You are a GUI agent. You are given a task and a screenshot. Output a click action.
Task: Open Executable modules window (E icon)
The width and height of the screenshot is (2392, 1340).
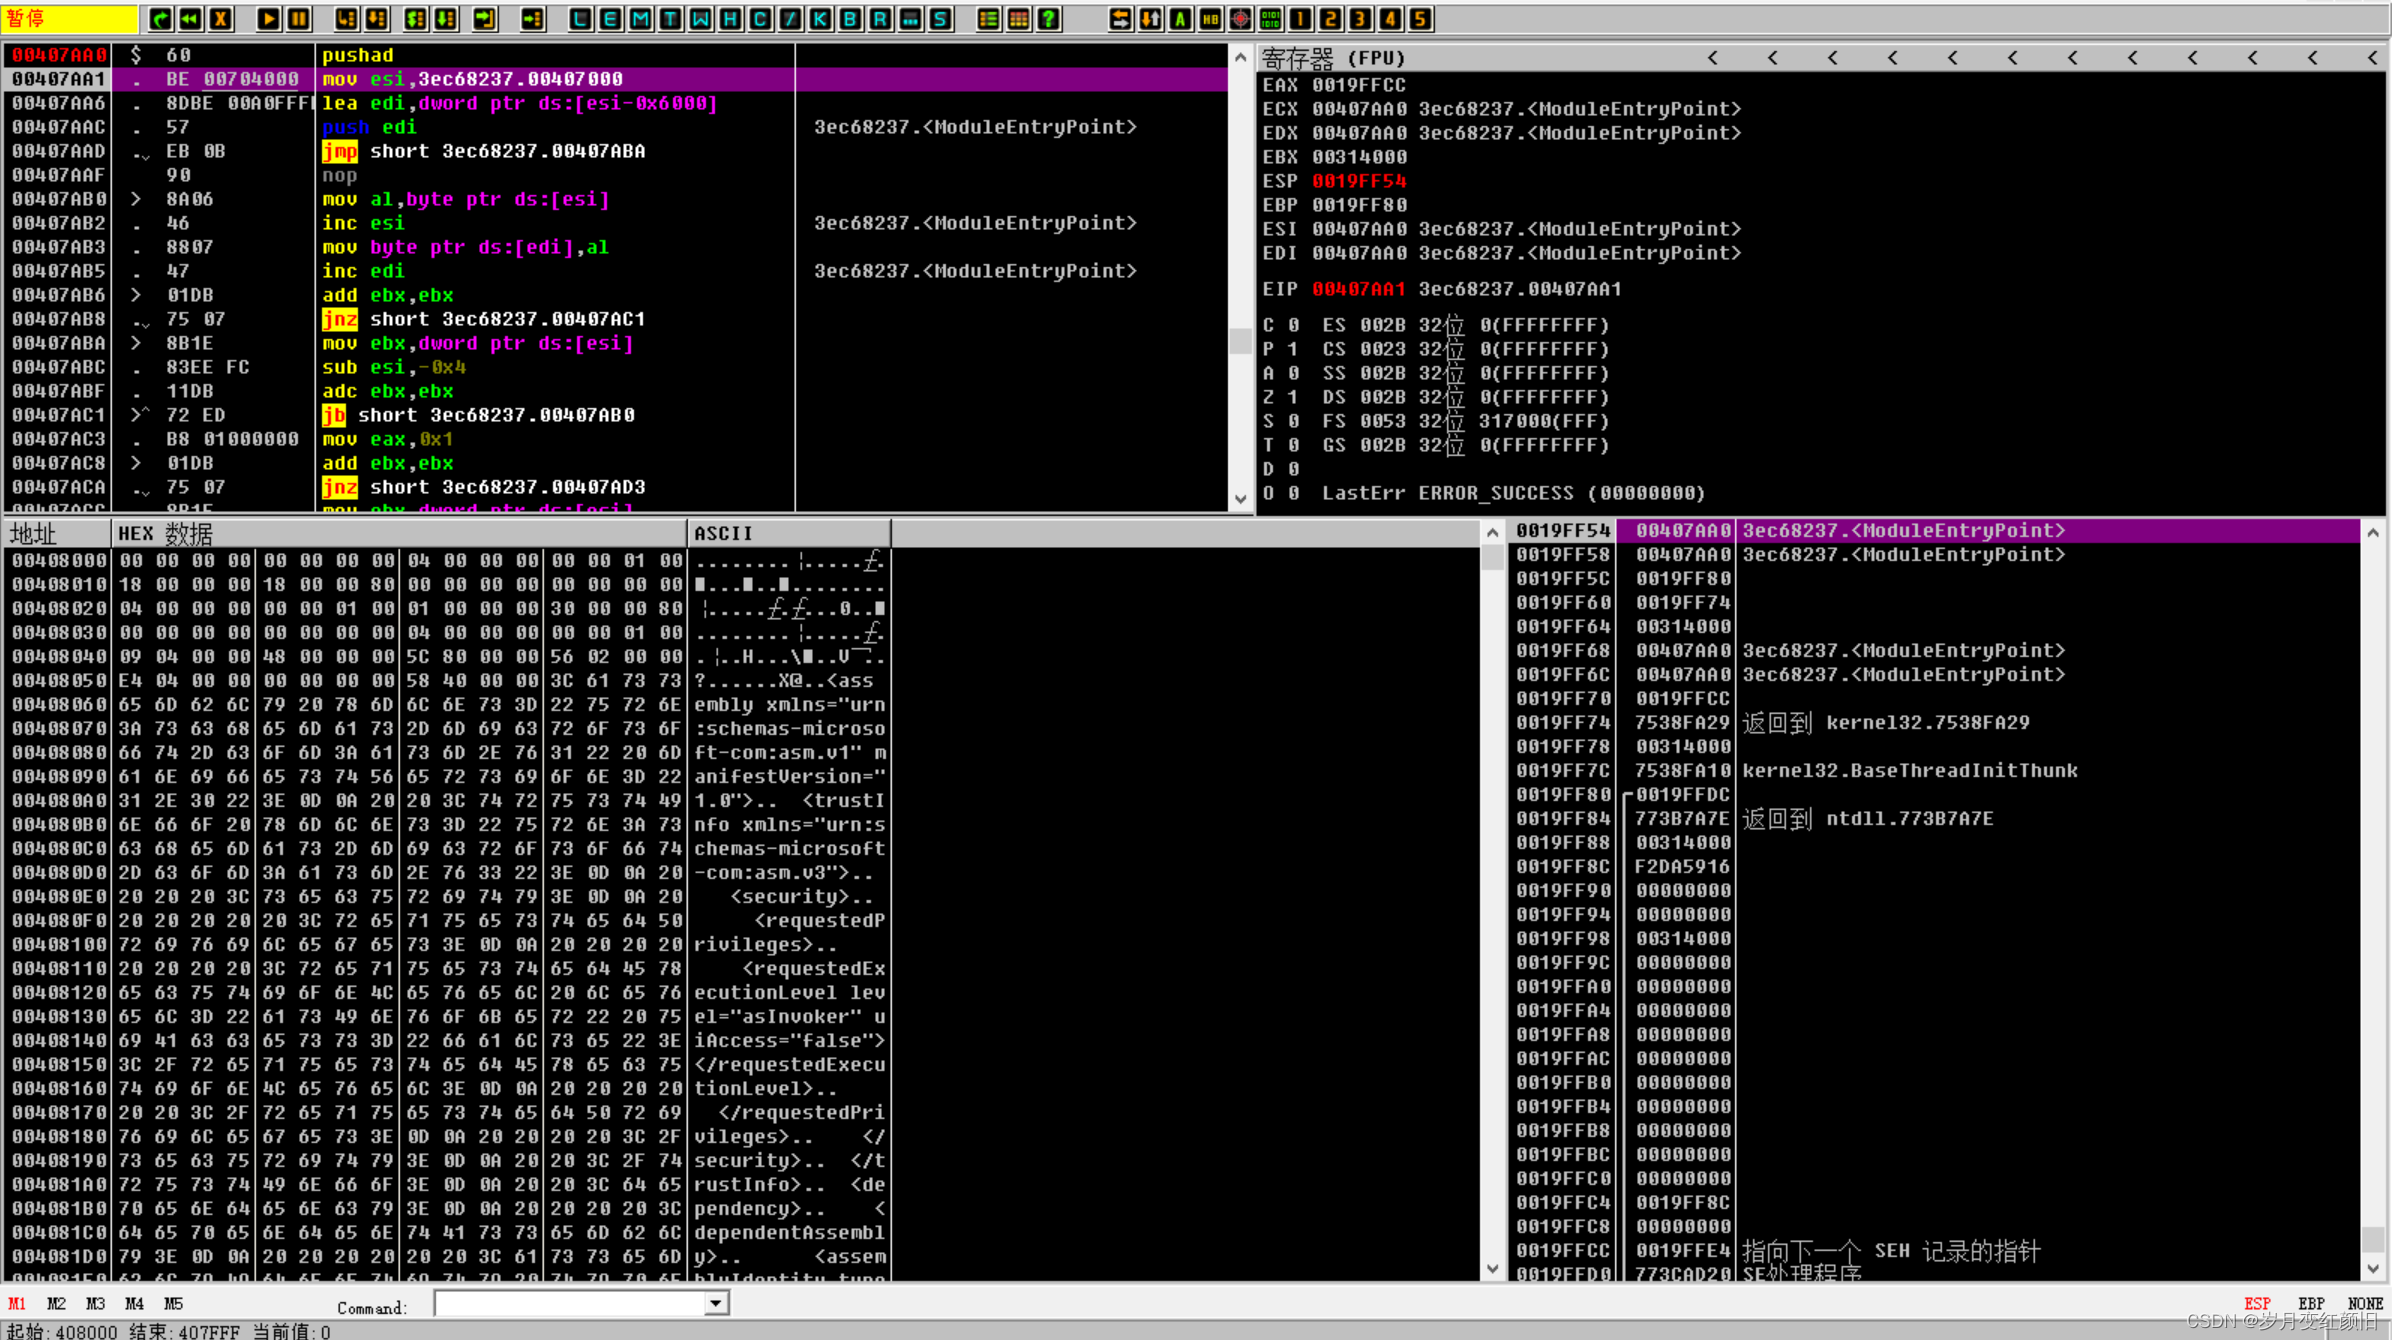[610, 19]
